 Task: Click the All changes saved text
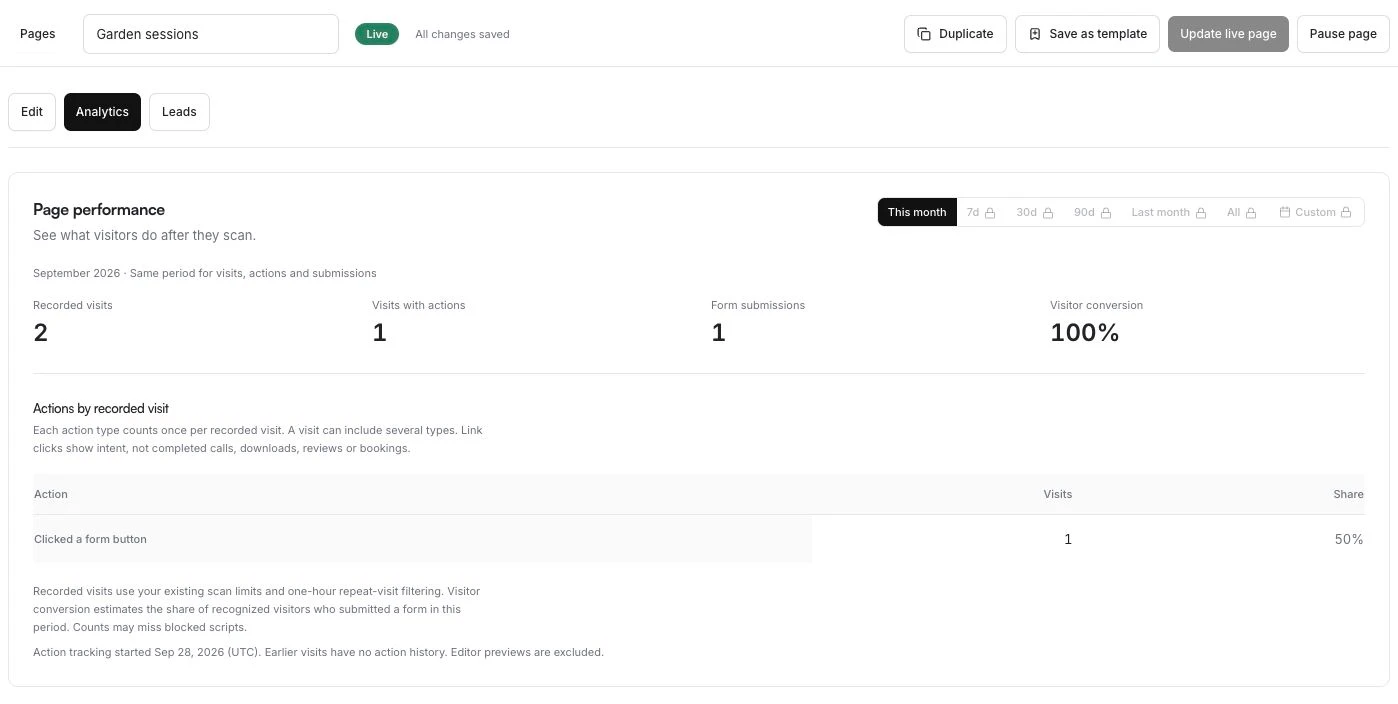point(462,34)
